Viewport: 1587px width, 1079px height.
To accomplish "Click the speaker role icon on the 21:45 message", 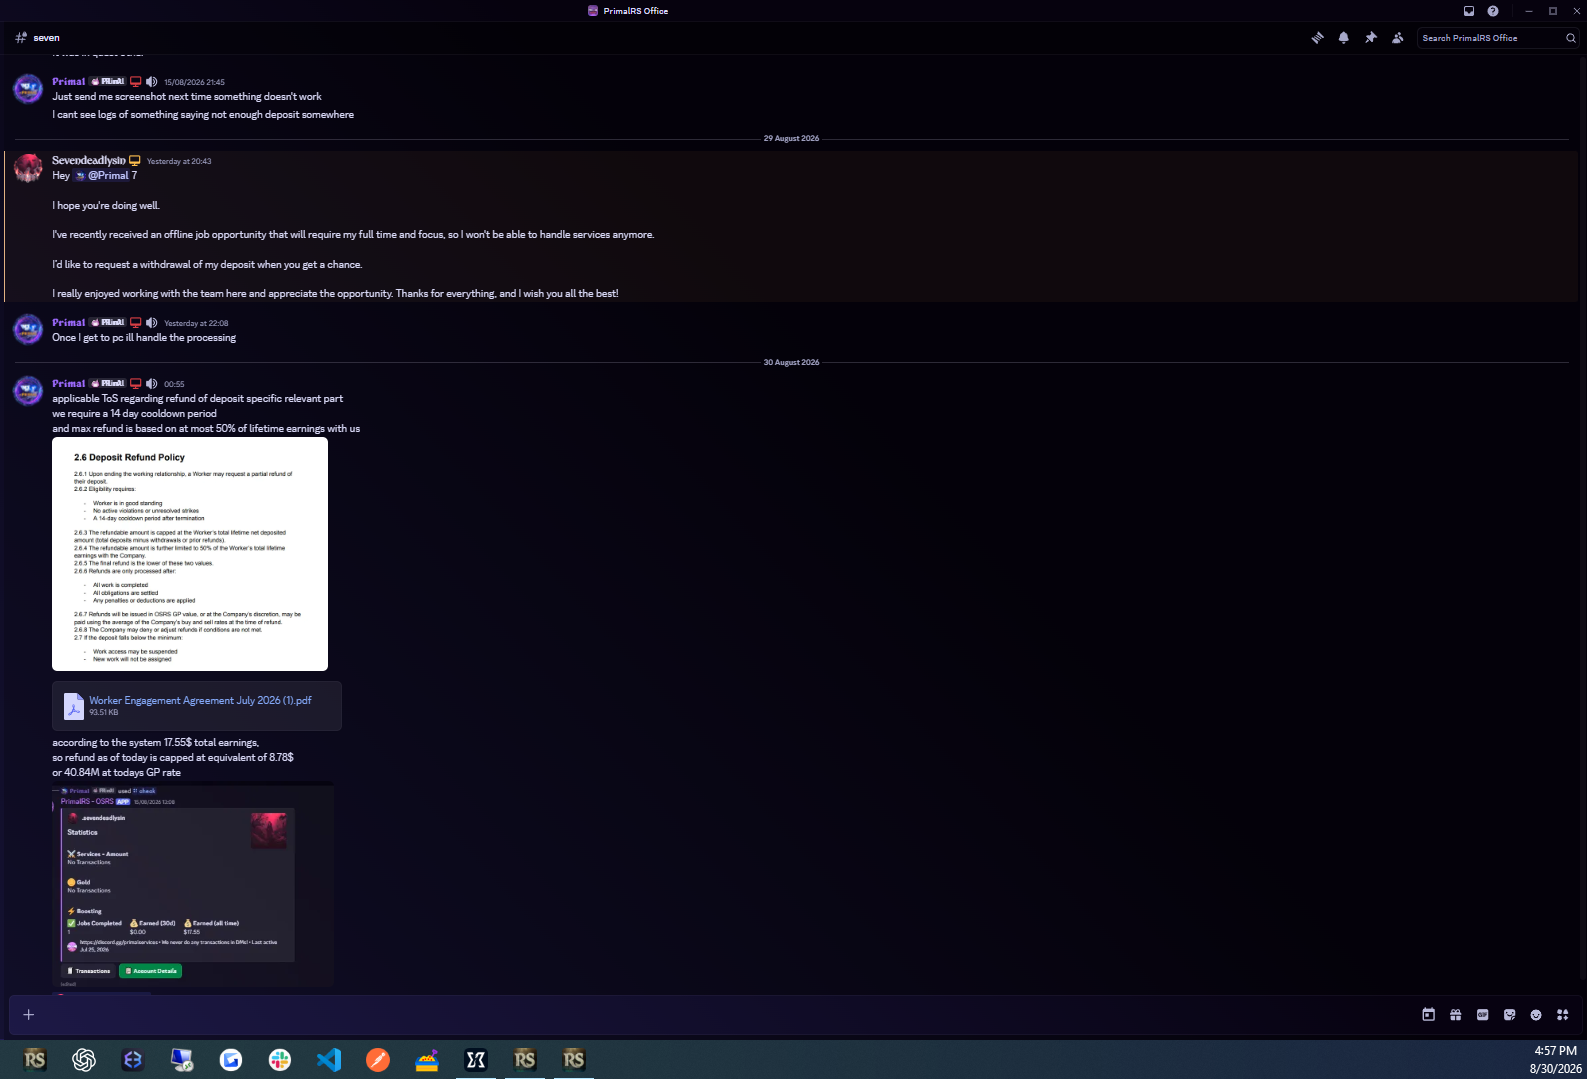I will tap(152, 82).
